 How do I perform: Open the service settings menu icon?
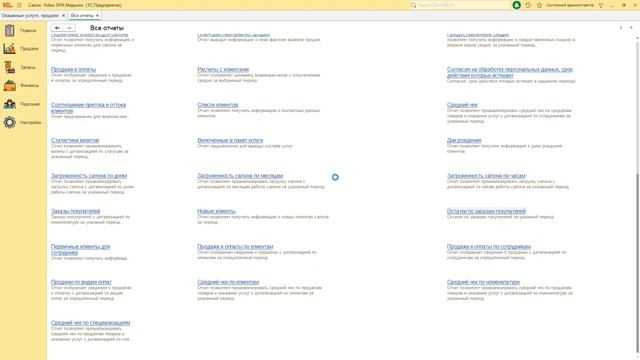point(601,5)
